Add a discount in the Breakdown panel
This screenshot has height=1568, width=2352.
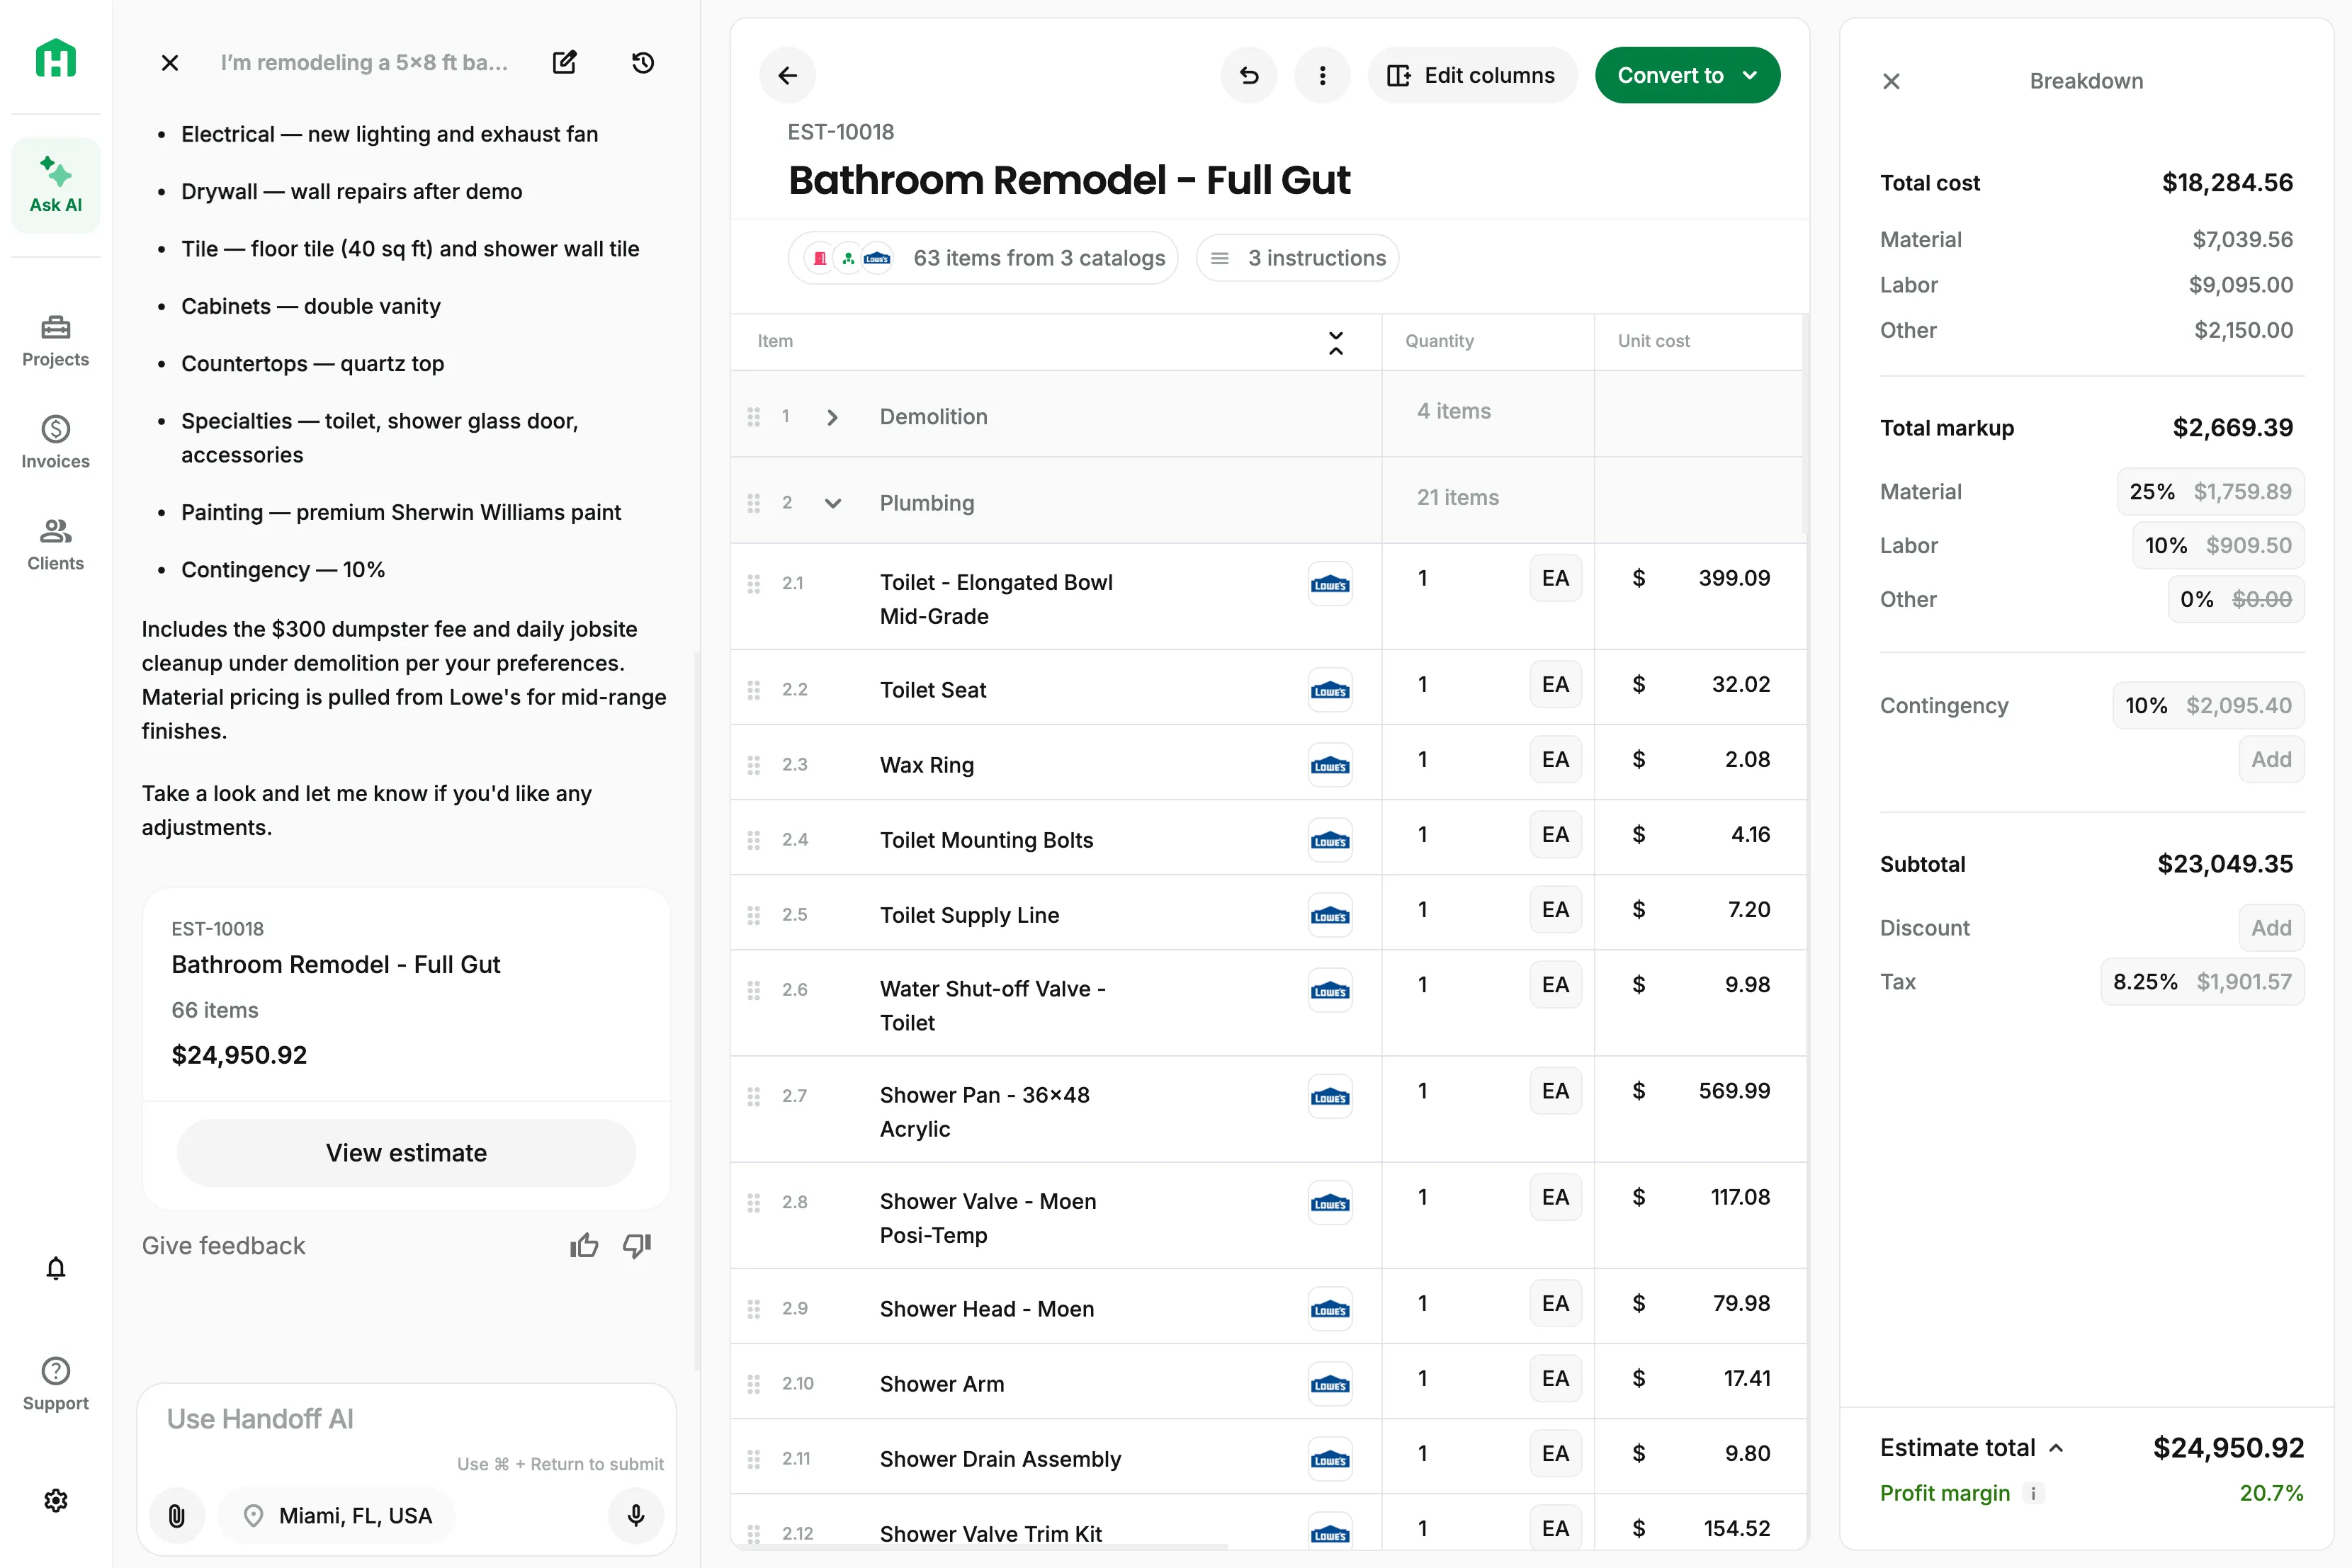tap(2271, 927)
